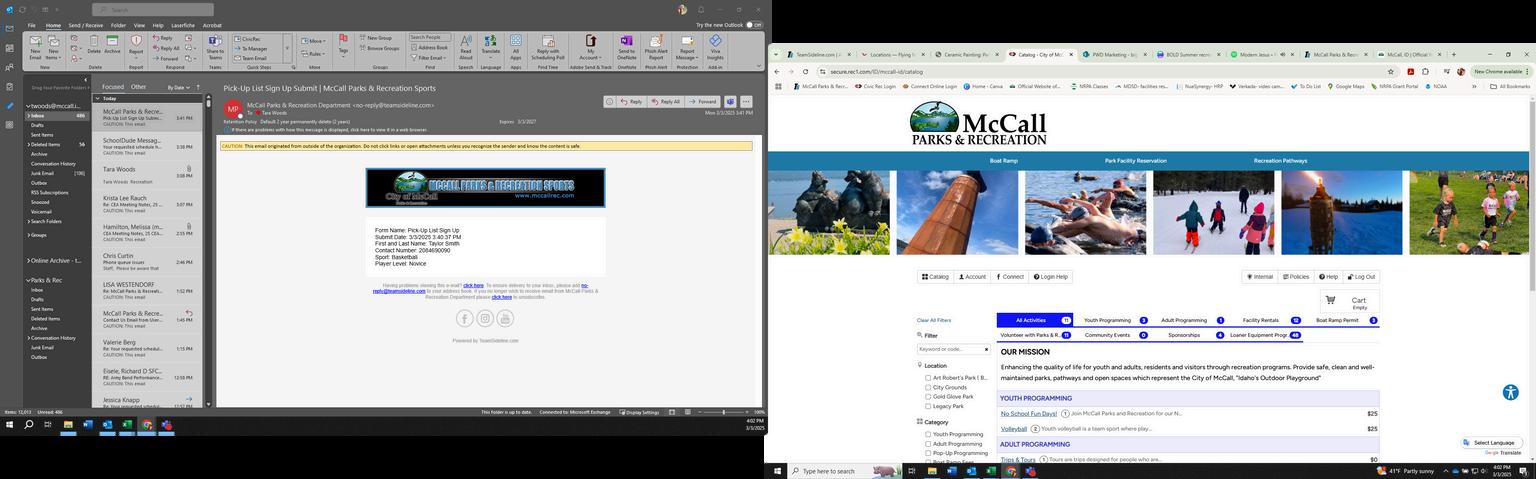This screenshot has width=1536, height=479.
Task: Open Chrome extensions puzzle icon
Action: point(1425,72)
